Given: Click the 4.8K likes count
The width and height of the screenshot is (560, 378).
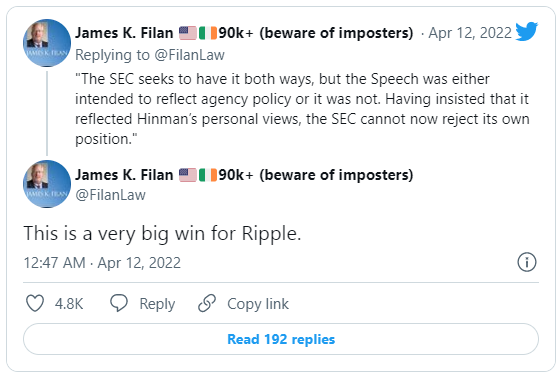Looking at the screenshot, I should (69, 304).
